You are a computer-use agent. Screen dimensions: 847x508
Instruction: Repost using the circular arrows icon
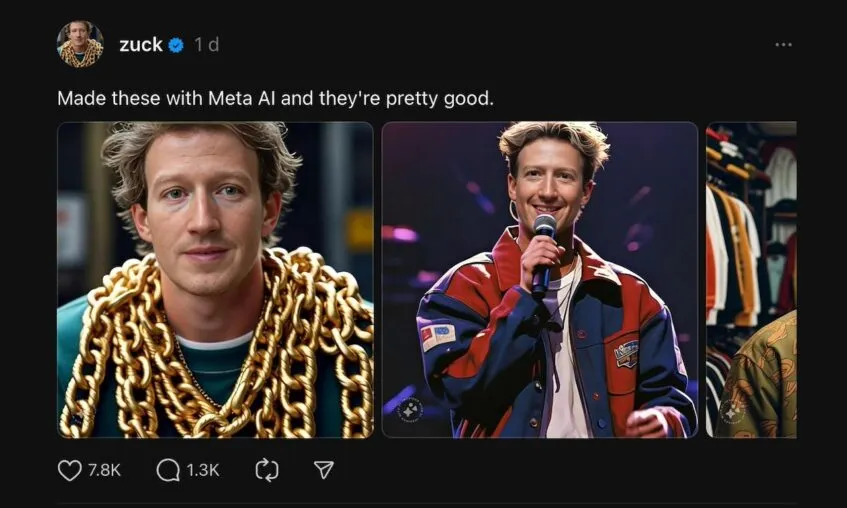click(267, 469)
